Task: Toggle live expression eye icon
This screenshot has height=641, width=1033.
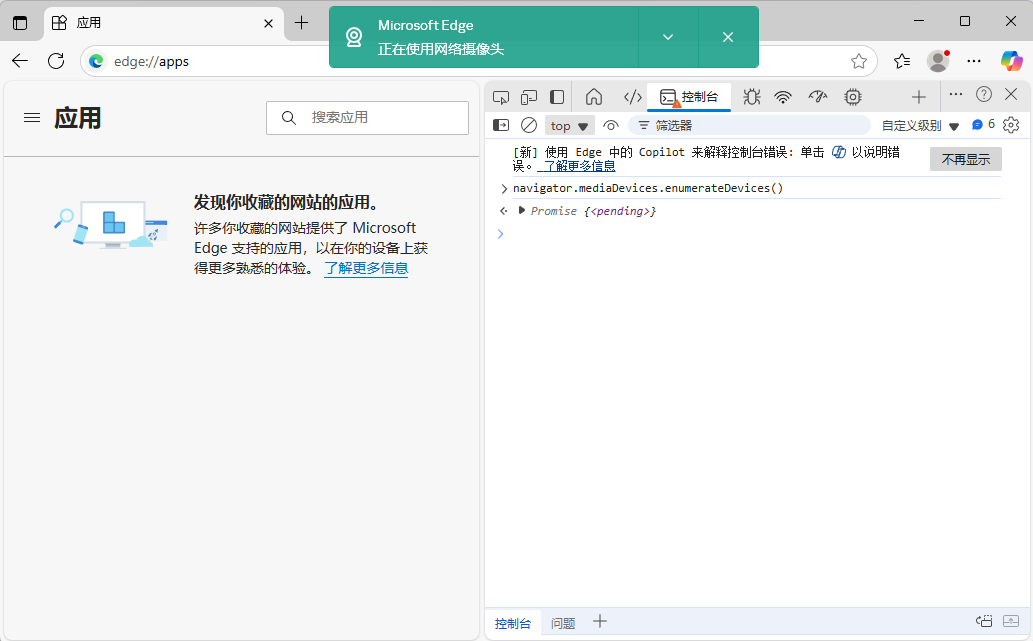Action: pyautogui.click(x=611, y=125)
